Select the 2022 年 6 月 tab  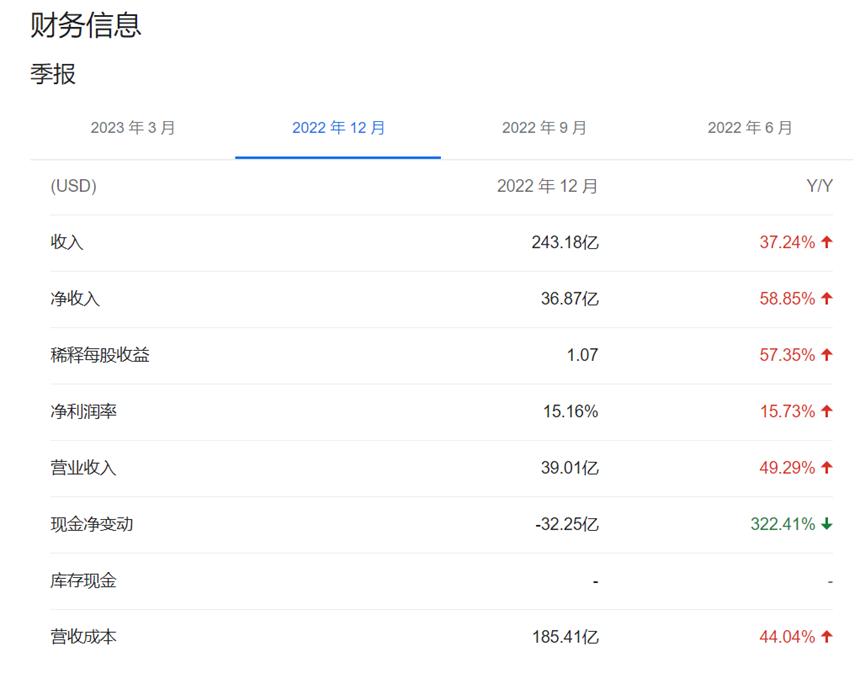[751, 128]
